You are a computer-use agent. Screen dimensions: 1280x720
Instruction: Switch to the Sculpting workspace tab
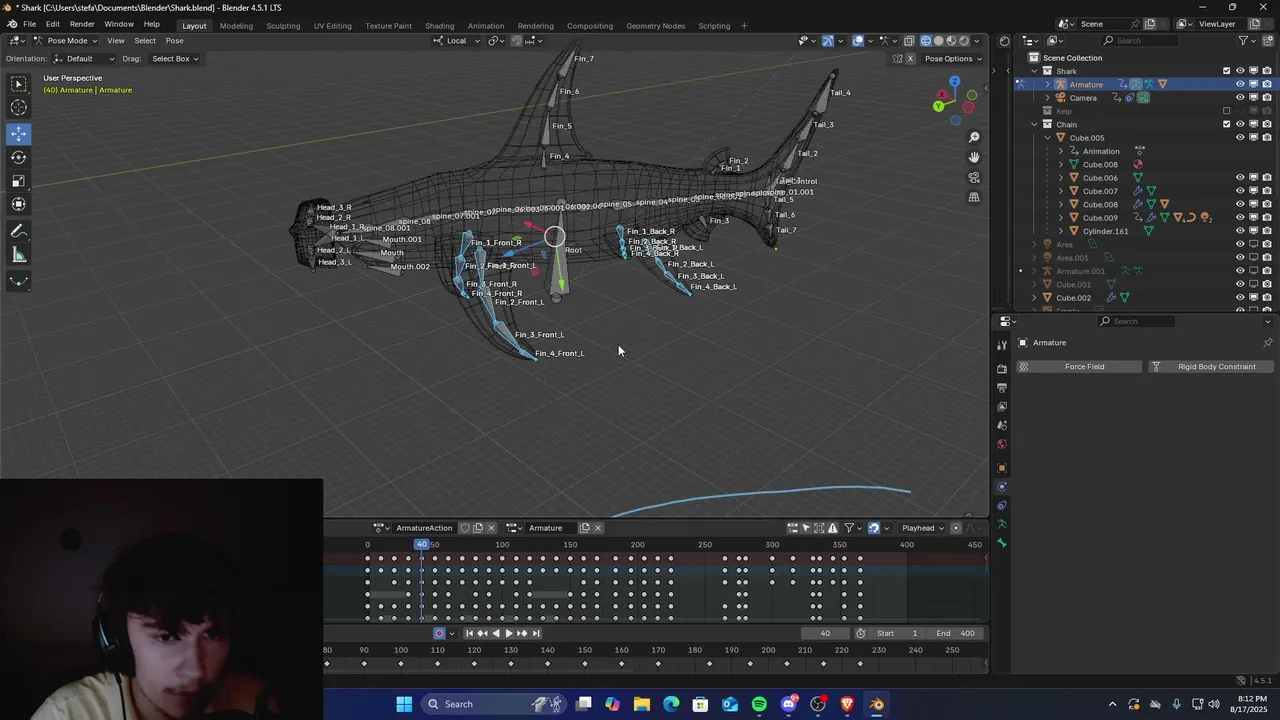pos(283,25)
